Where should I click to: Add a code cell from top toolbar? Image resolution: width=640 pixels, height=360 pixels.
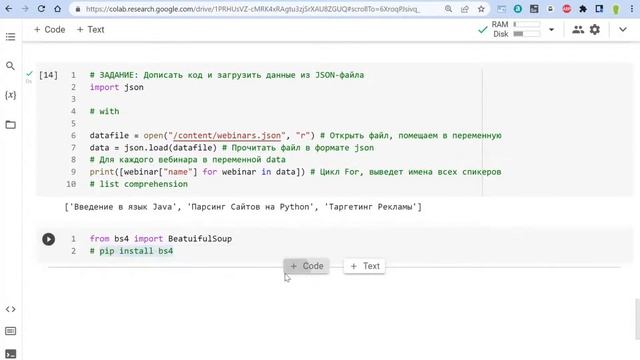coord(49,29)
